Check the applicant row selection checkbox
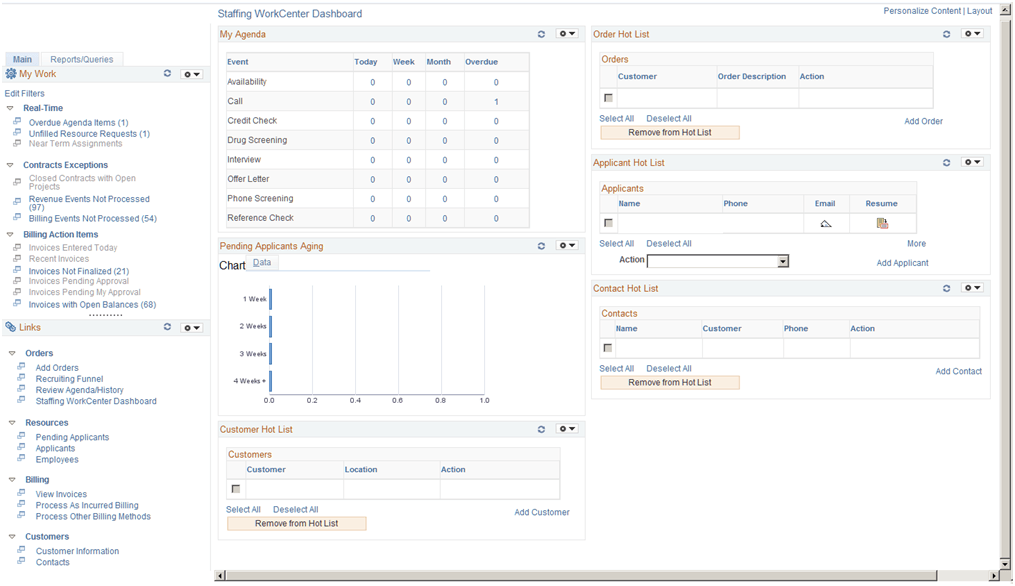 [x=607, y=222]
